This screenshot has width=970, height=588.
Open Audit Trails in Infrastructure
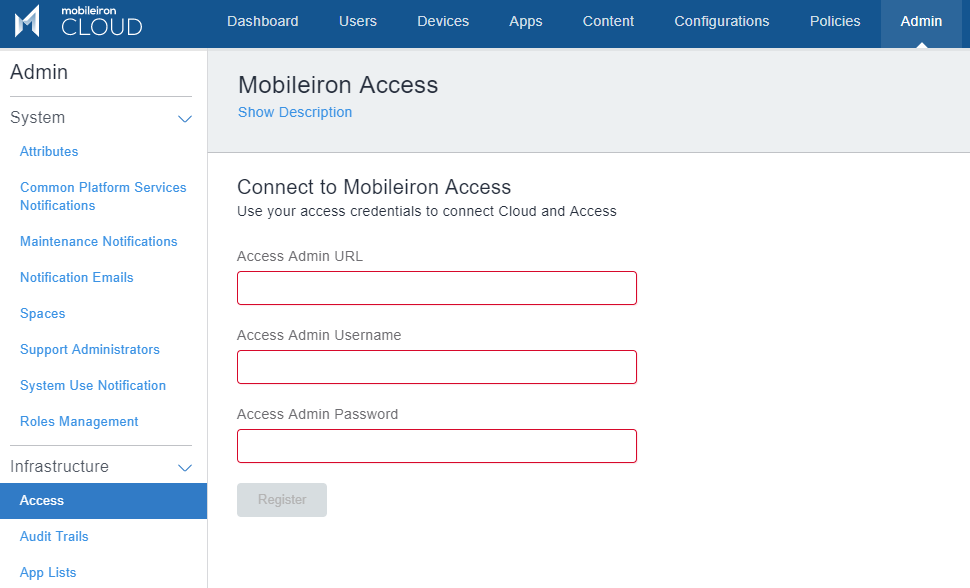54,537
